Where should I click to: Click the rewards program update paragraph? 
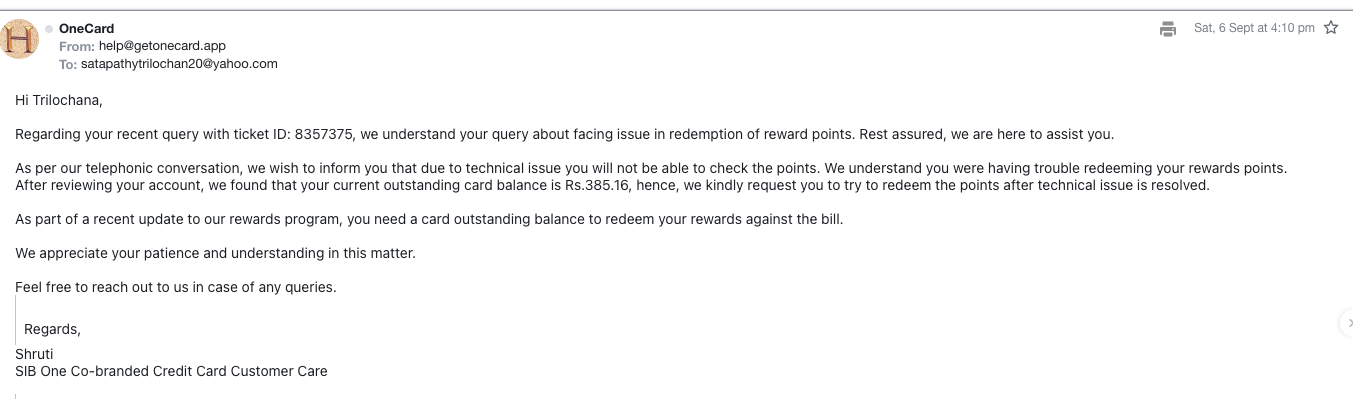tap(429, 219)
